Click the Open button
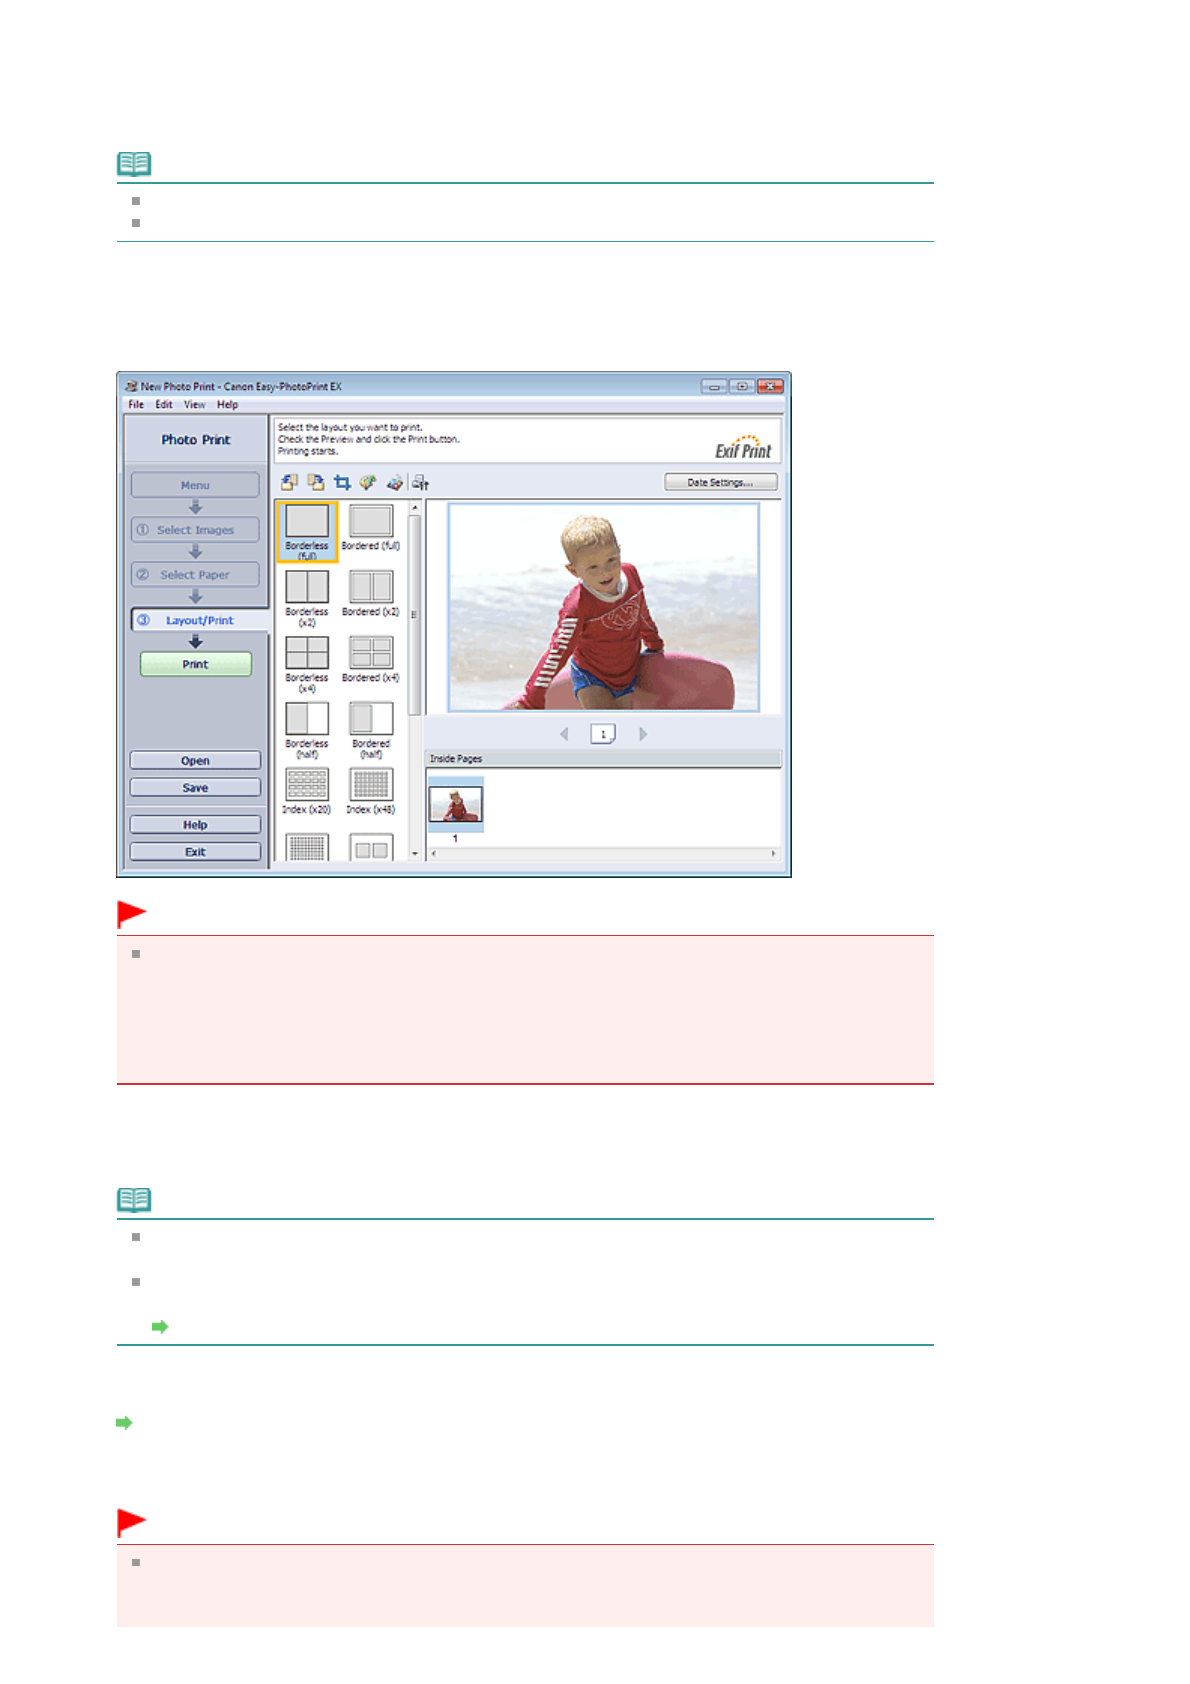Viewport: 1190px width, 1684px height. [x=195, y=761]
